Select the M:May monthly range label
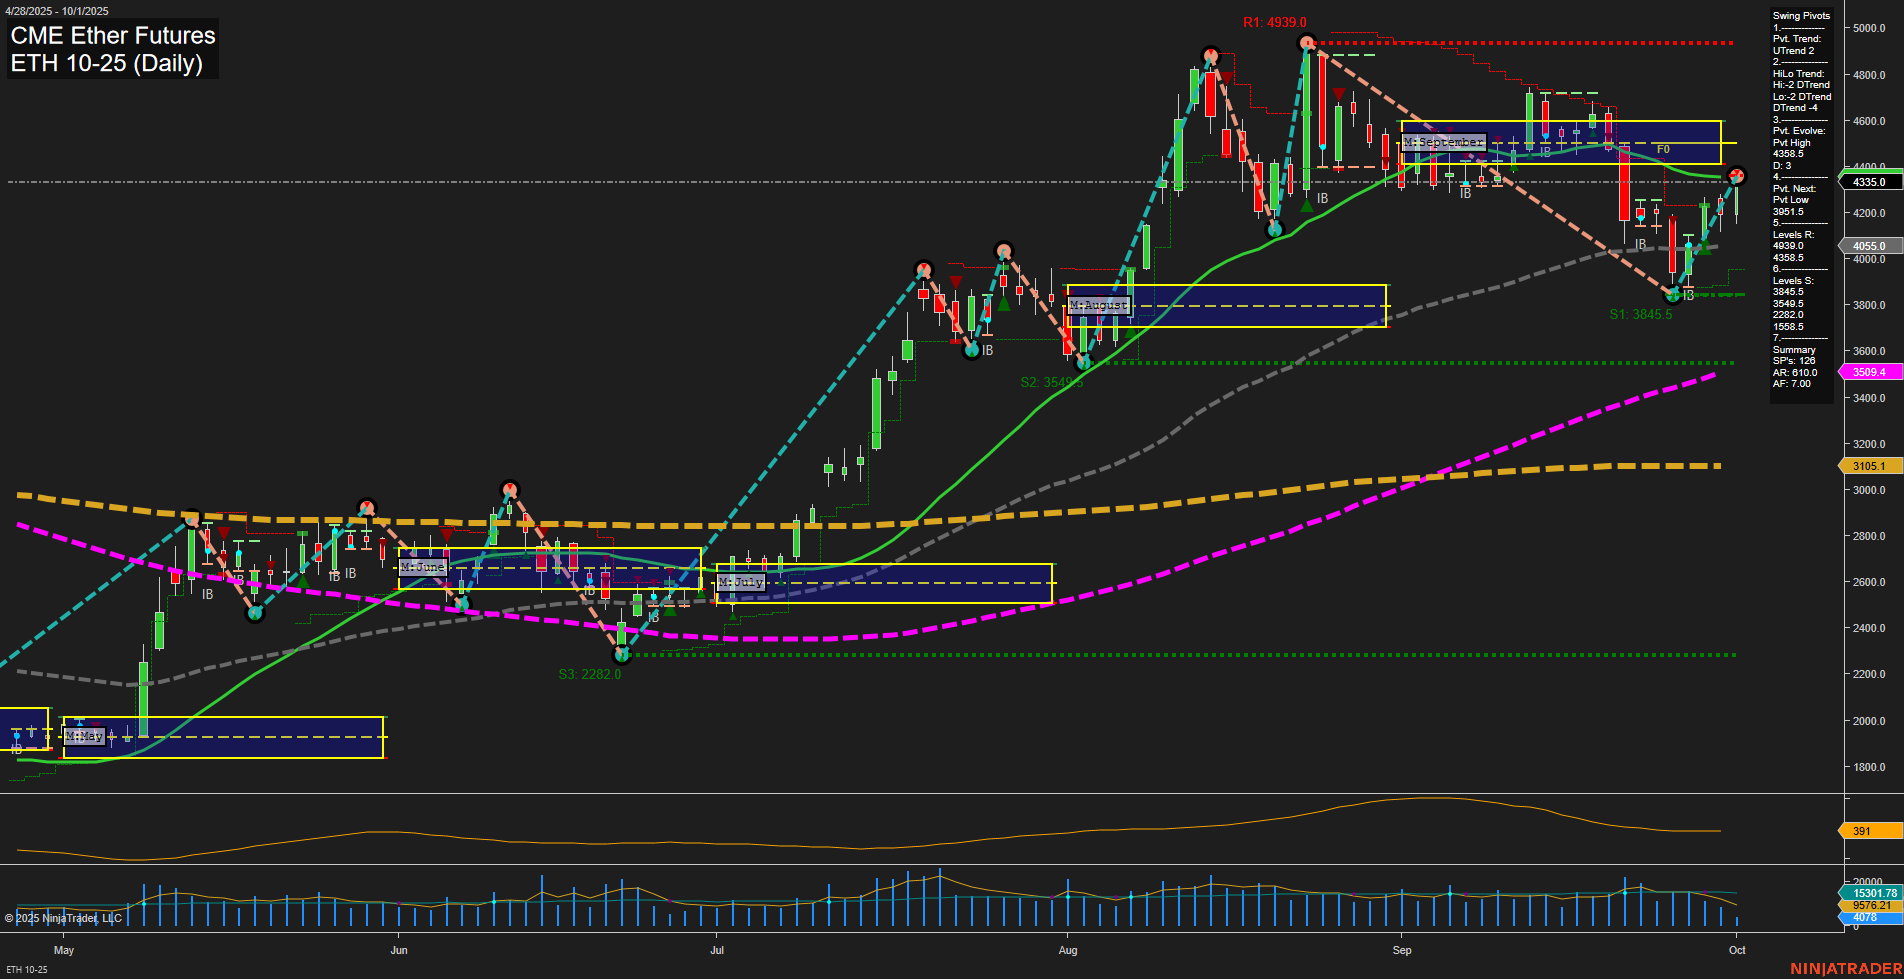This screenshot has height=979, width=1904. pyautogui.click(x=86, y=736)
